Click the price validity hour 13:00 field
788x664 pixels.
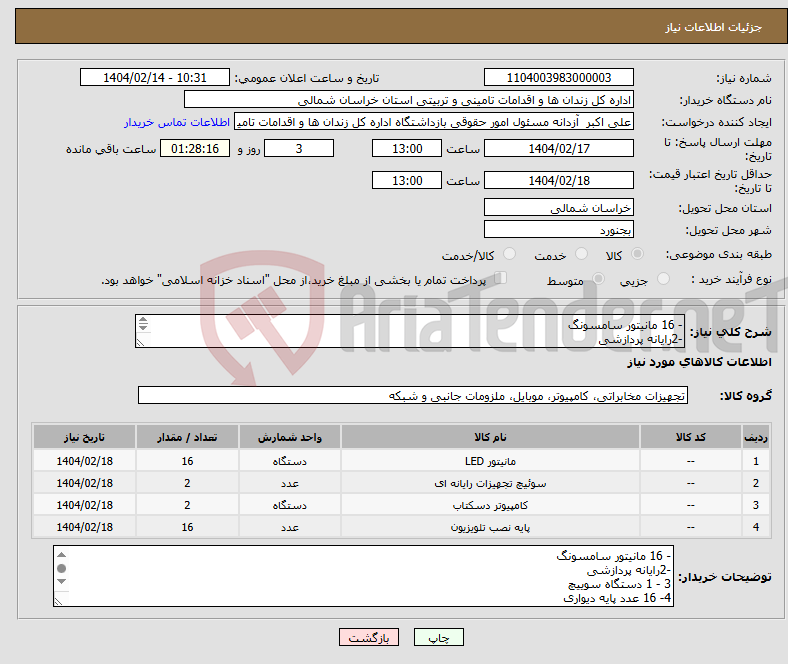coord(407,180)
